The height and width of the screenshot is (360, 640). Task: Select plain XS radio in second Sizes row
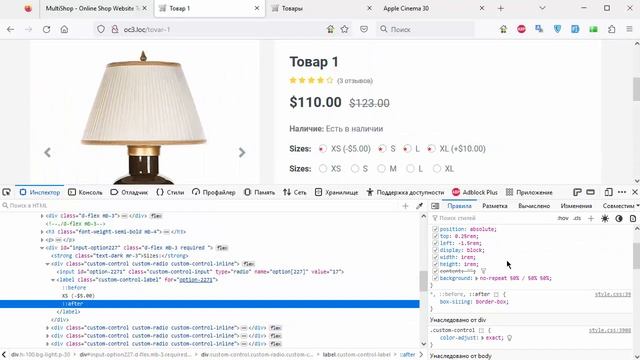pyautogui.click(x=323, y=169)
